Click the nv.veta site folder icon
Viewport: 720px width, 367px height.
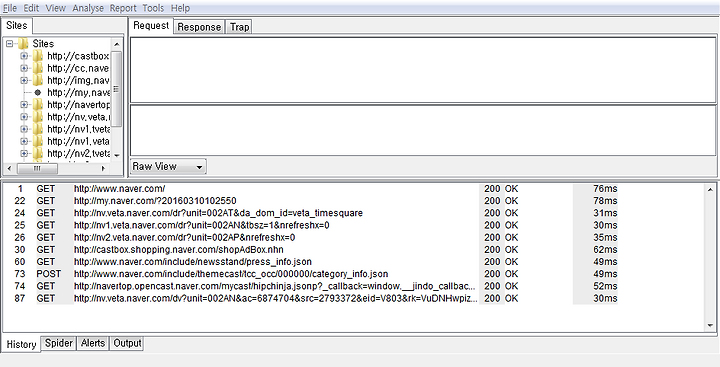38,117
